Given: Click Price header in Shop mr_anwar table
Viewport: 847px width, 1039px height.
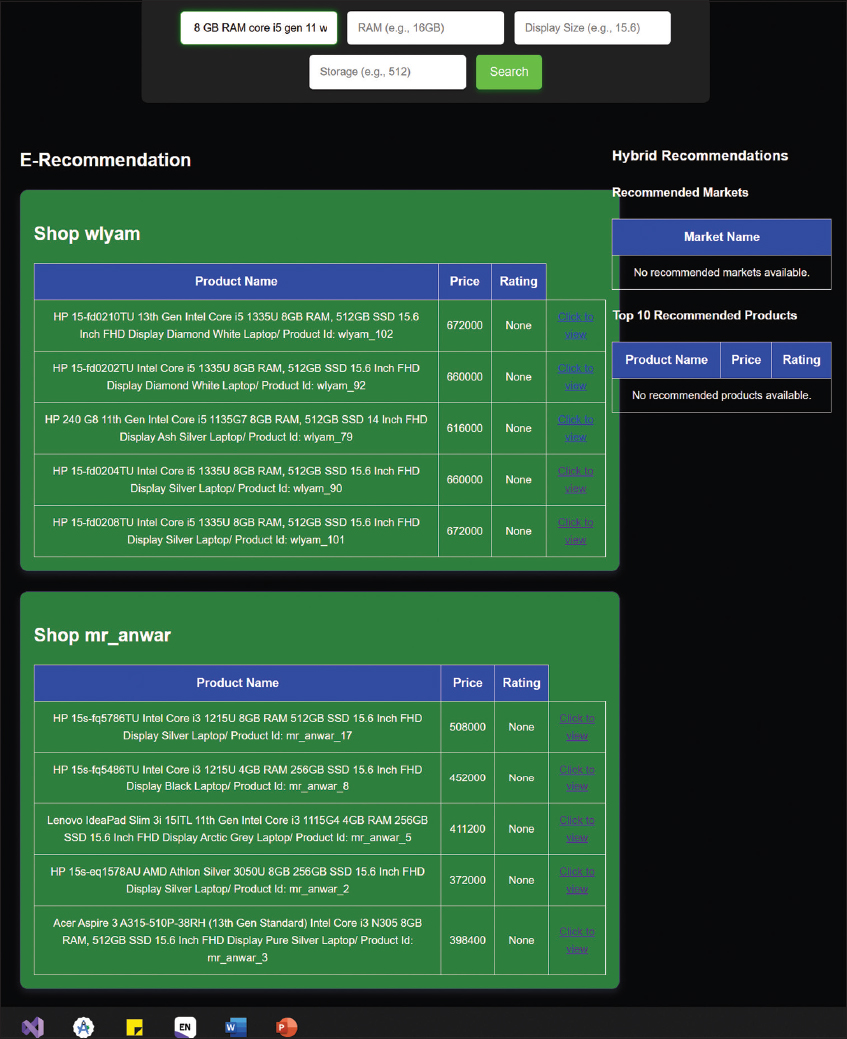Looking at the screenshot, I should (467, 683).
